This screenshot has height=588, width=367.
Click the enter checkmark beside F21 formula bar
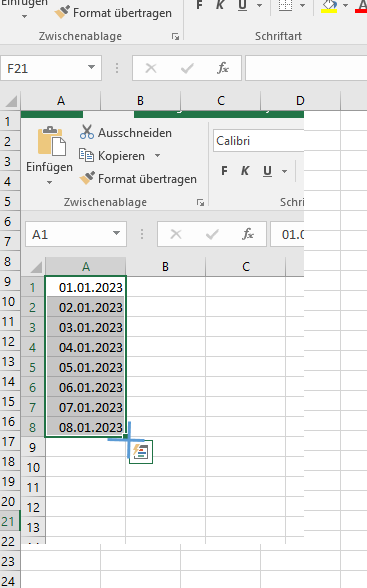(187, 68)
